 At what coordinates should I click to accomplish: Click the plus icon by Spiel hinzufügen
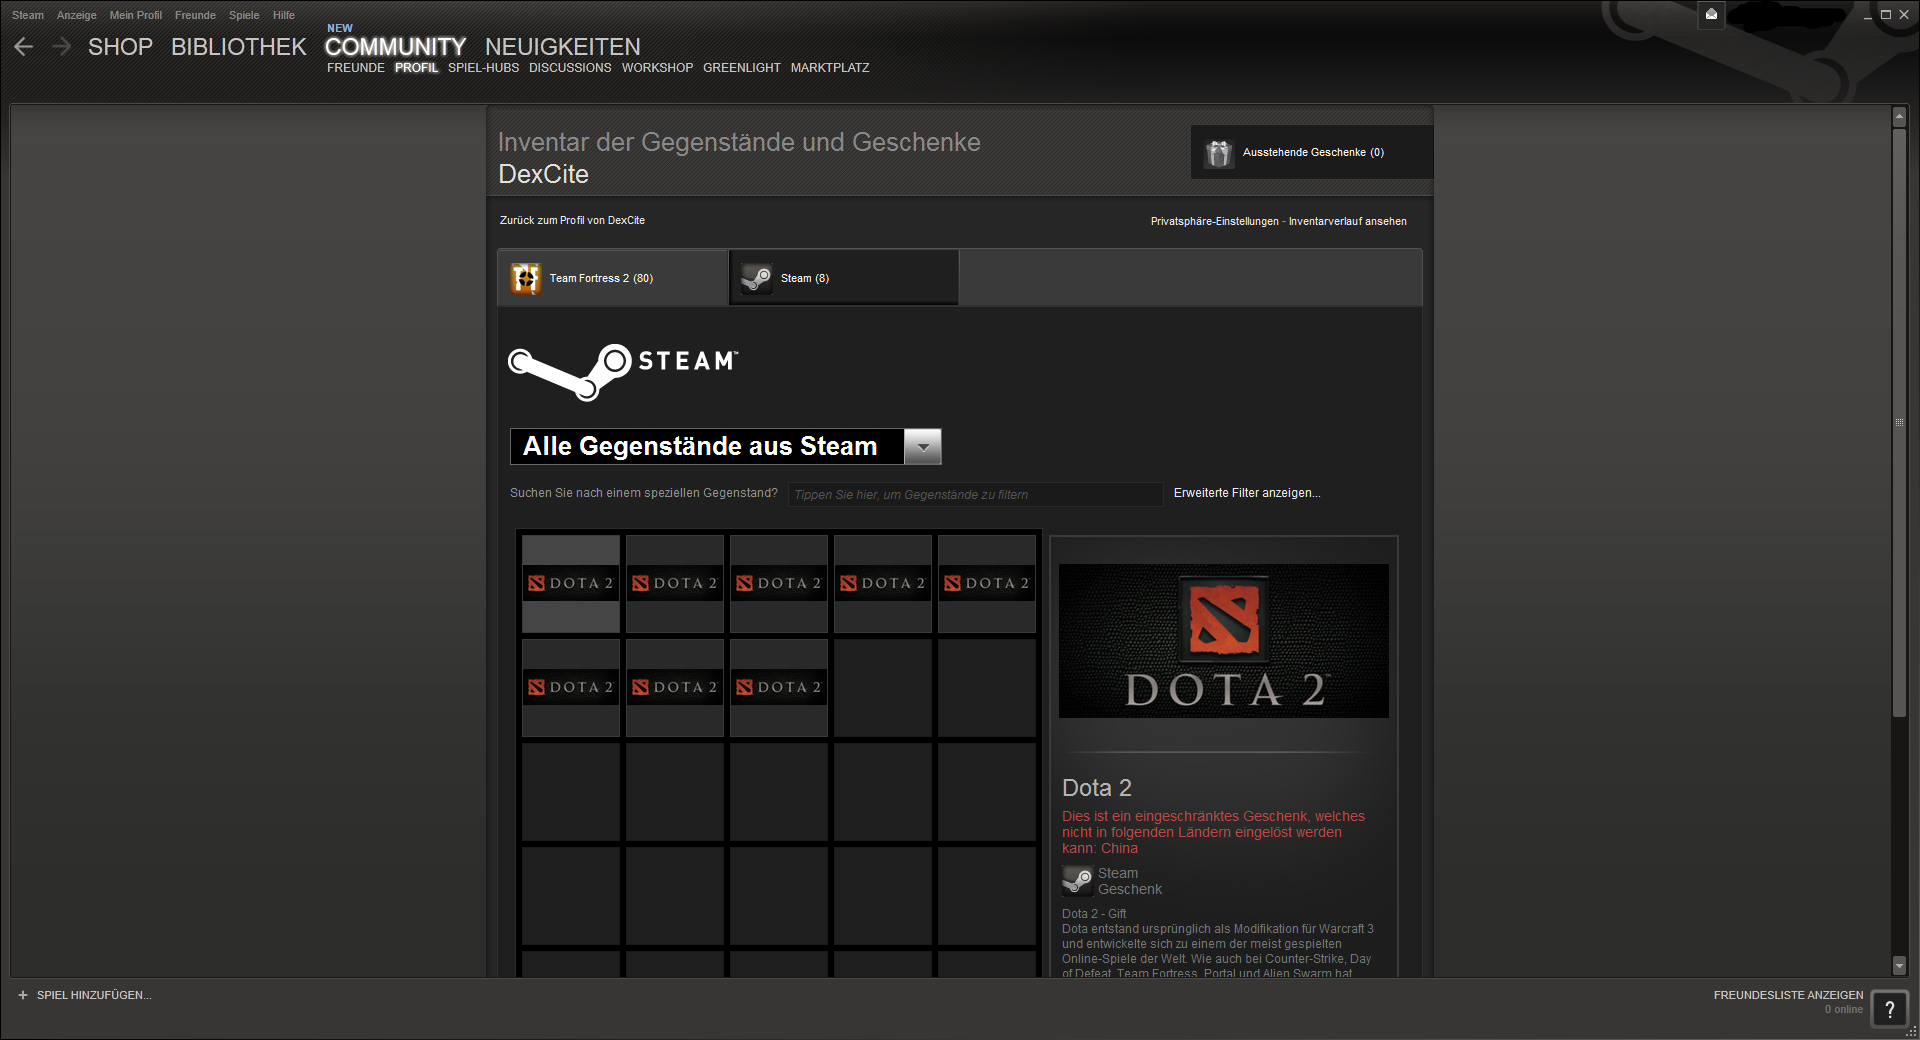[x=23, y=995]
